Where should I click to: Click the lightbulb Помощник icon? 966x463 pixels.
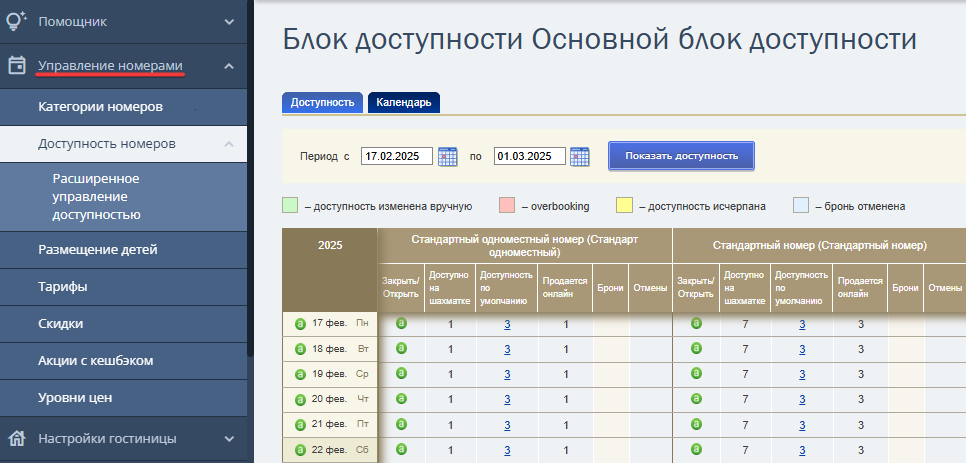coord(16,21)
